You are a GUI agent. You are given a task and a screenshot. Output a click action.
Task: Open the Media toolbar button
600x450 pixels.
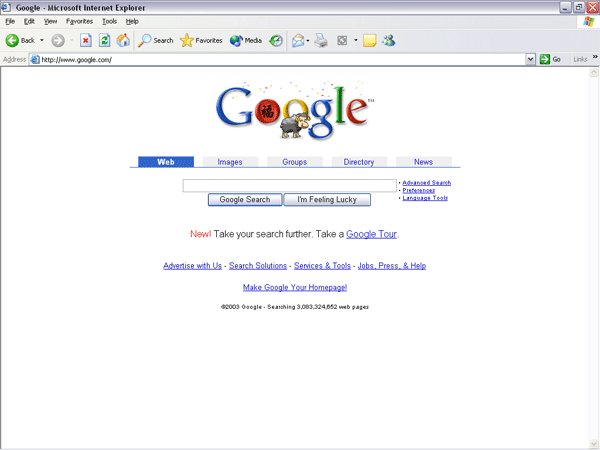[246, 40]
